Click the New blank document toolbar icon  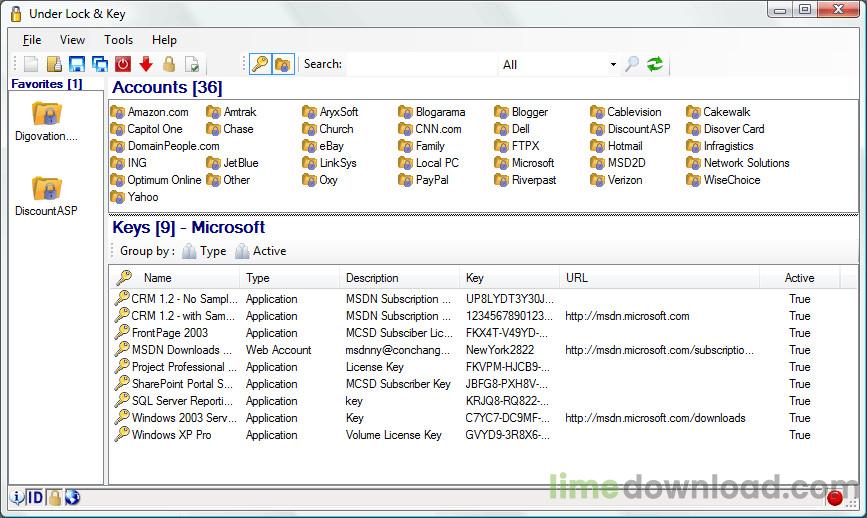click(x=32, y=64)
